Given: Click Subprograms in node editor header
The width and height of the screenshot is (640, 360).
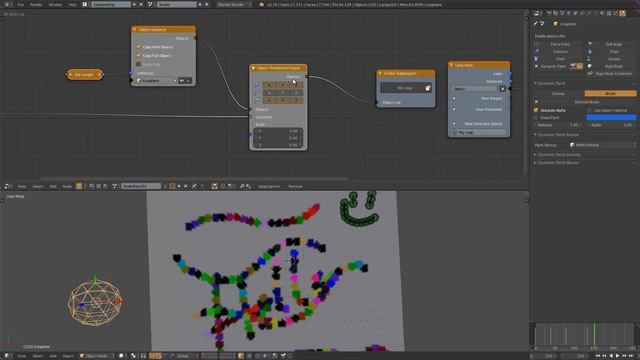Looking at the screenshot, I should (x=269, y=186).
